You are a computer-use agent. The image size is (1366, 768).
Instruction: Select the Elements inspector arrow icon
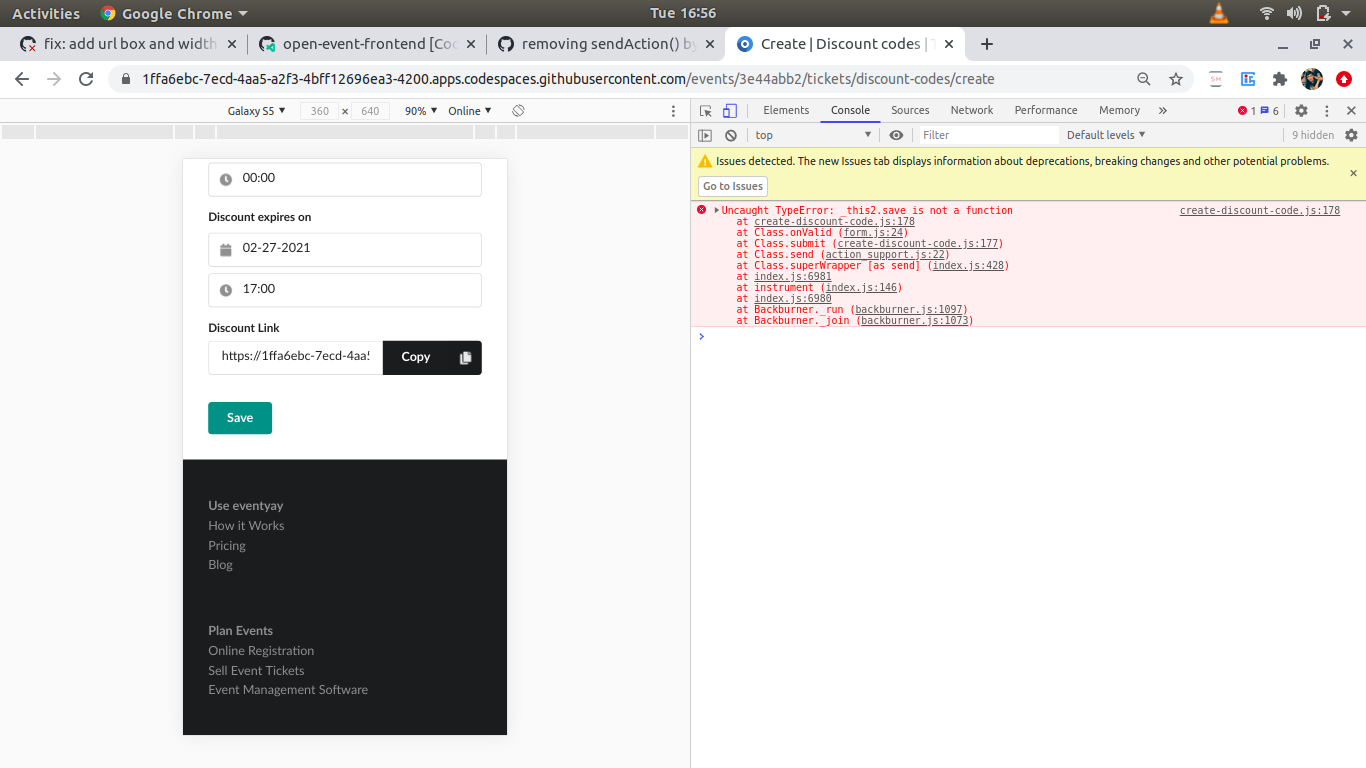[705, 110]
